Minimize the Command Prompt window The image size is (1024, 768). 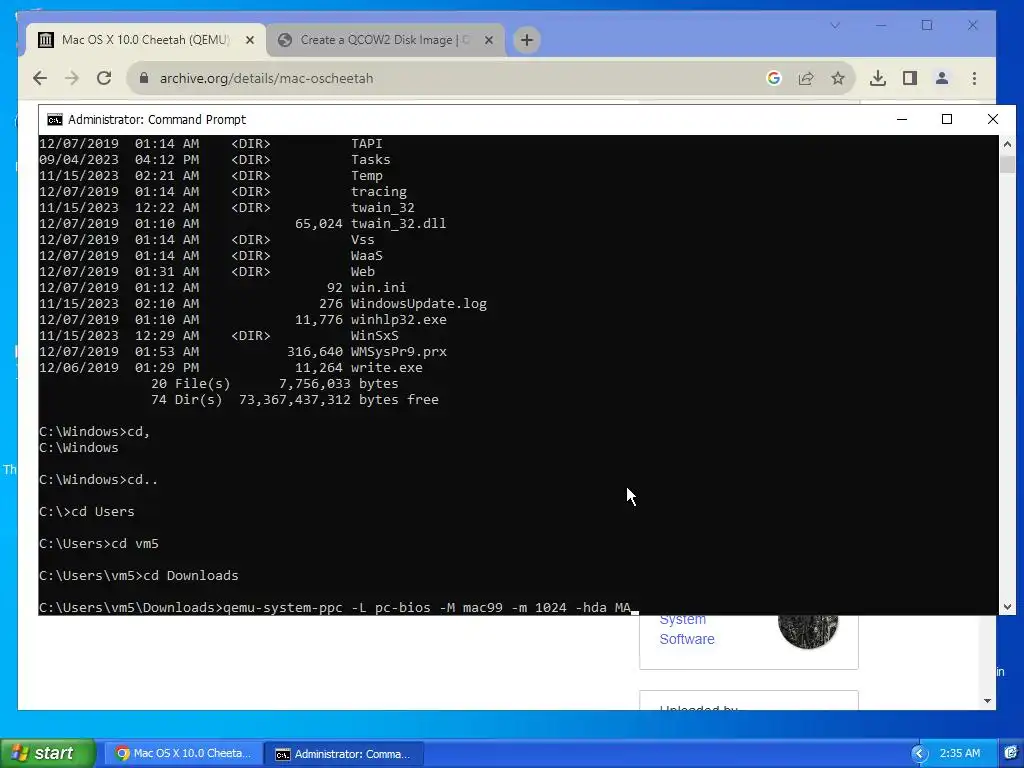pyautogui.click(x=902, y=119)
